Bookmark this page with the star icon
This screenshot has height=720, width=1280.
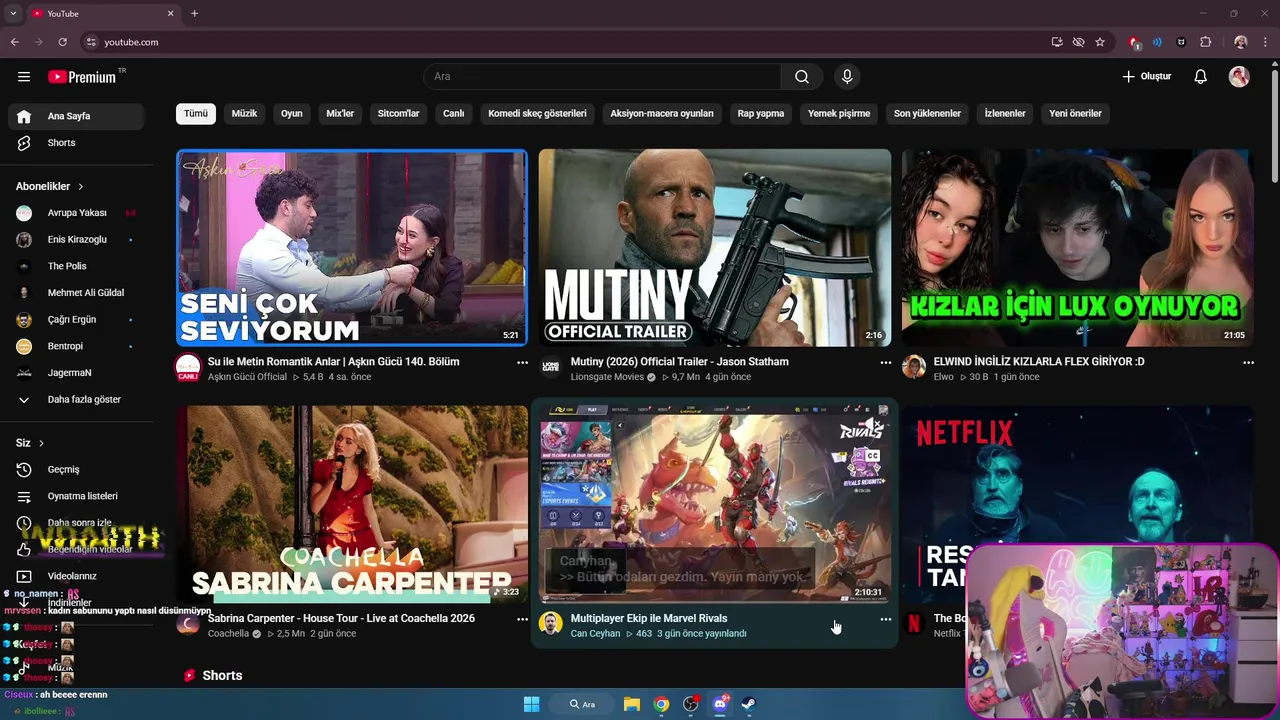1100,42
